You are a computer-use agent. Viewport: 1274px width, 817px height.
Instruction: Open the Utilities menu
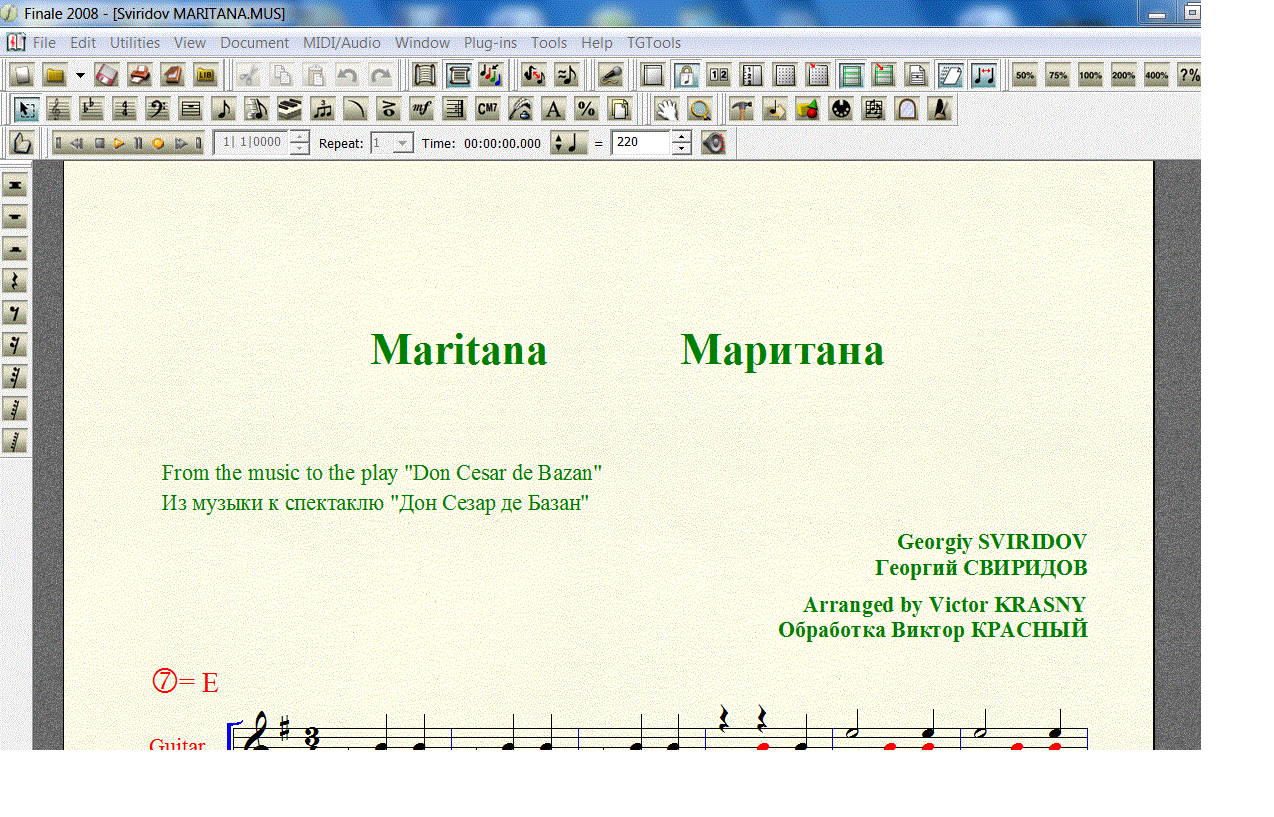pyautogui.click(x=135, y=43)
